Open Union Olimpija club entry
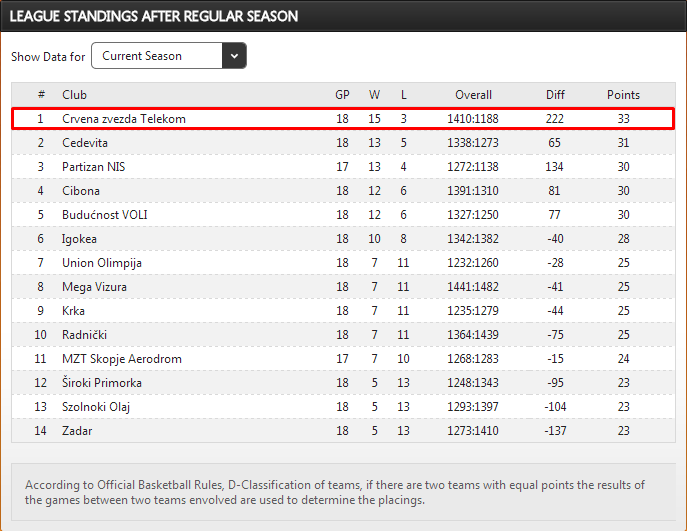This screenshot has height=531, width=687. tap(102, 263)
